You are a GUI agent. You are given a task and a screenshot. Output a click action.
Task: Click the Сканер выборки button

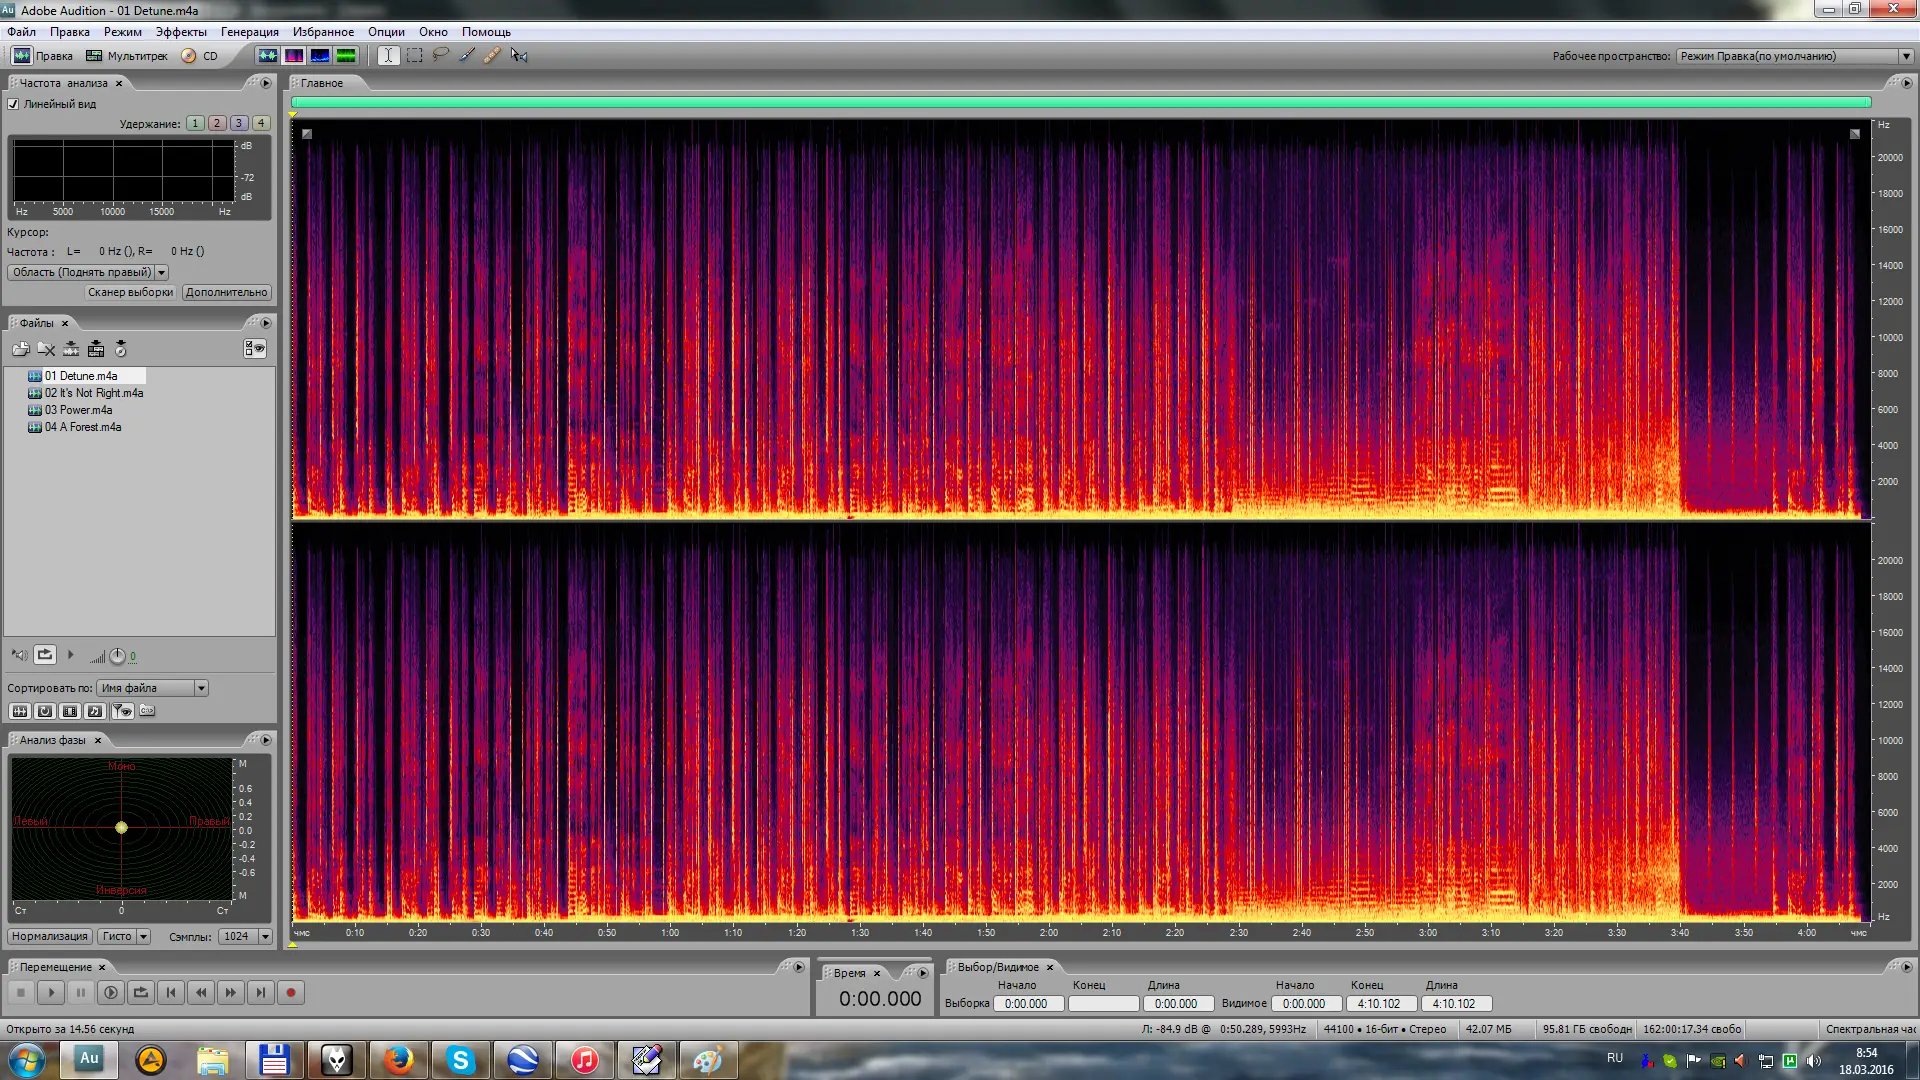coord(130,292)
